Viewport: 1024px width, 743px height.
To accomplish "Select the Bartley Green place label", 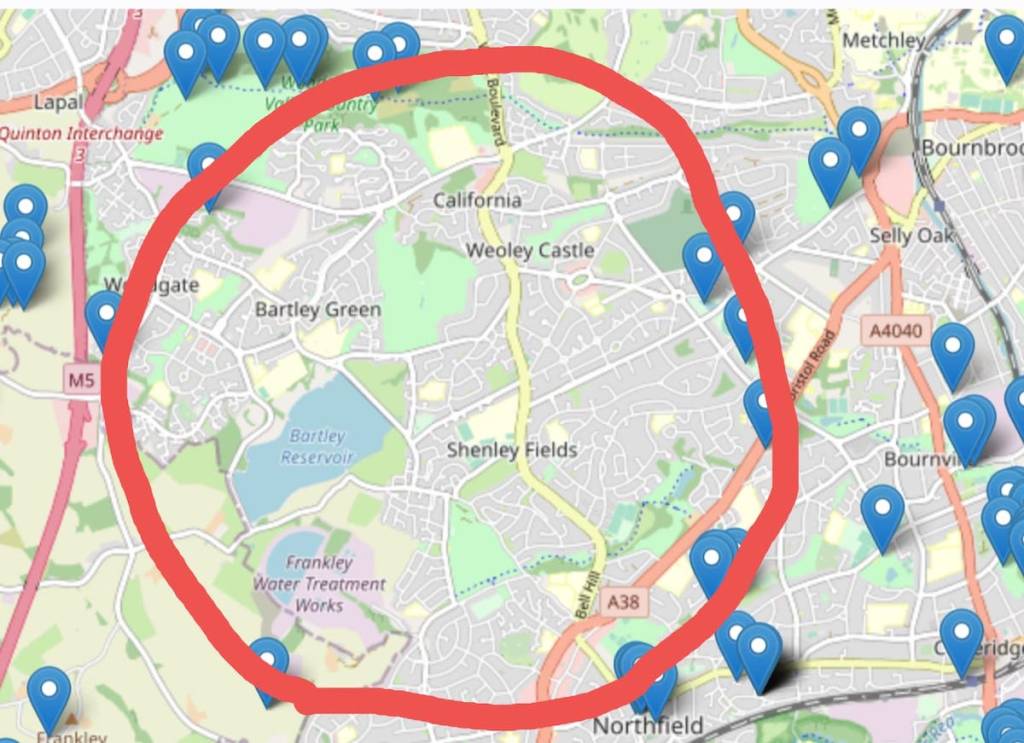I will (x=318, y=309).
